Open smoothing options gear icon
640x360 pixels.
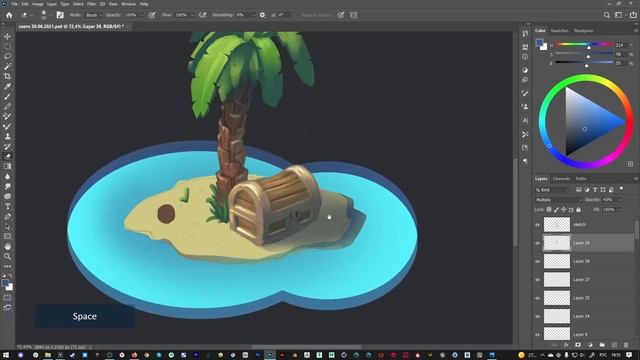[262, 15]
